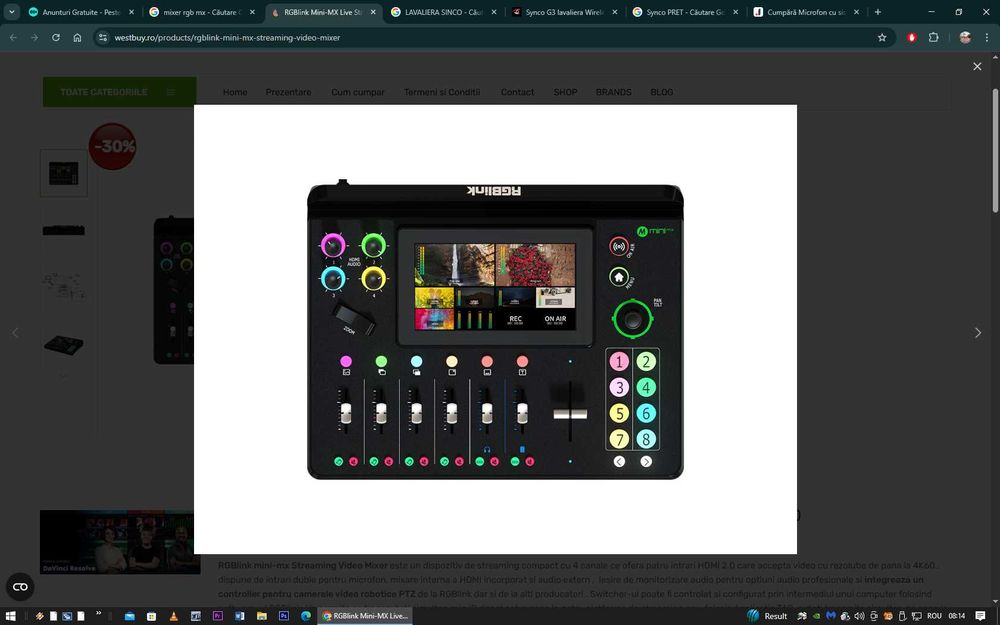Viewport: 1000px width, 625px height.
Task: Switch to the Synco G3 lavaliera tab
Action: click(564, 12)
